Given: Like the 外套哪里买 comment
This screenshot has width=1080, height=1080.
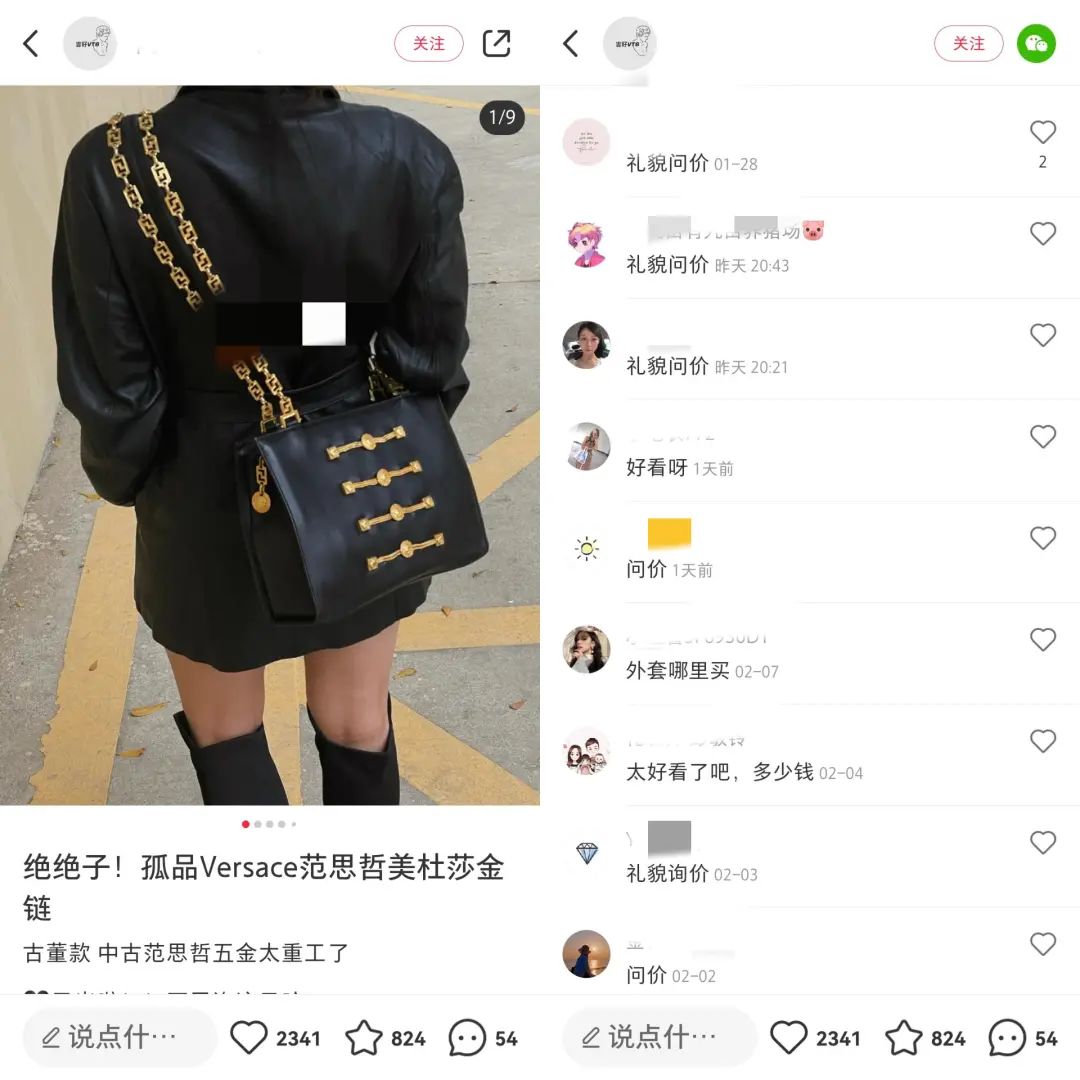Looking at the screenshot, I should click(x=1043, y=639).
